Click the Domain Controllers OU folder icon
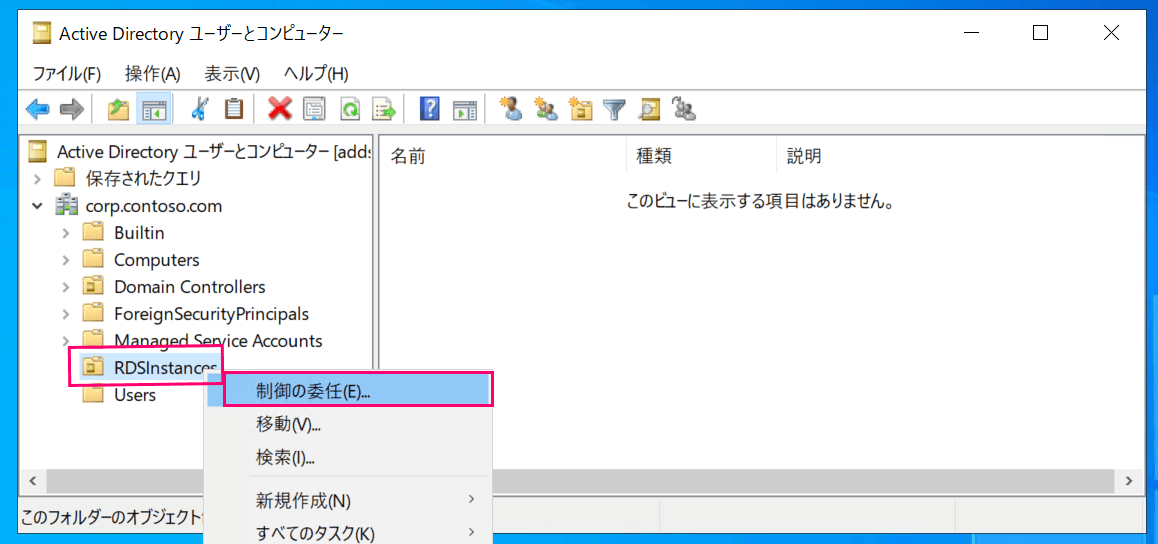The height and width of the screenshot is (544, 1158). (x=92, y=286)
